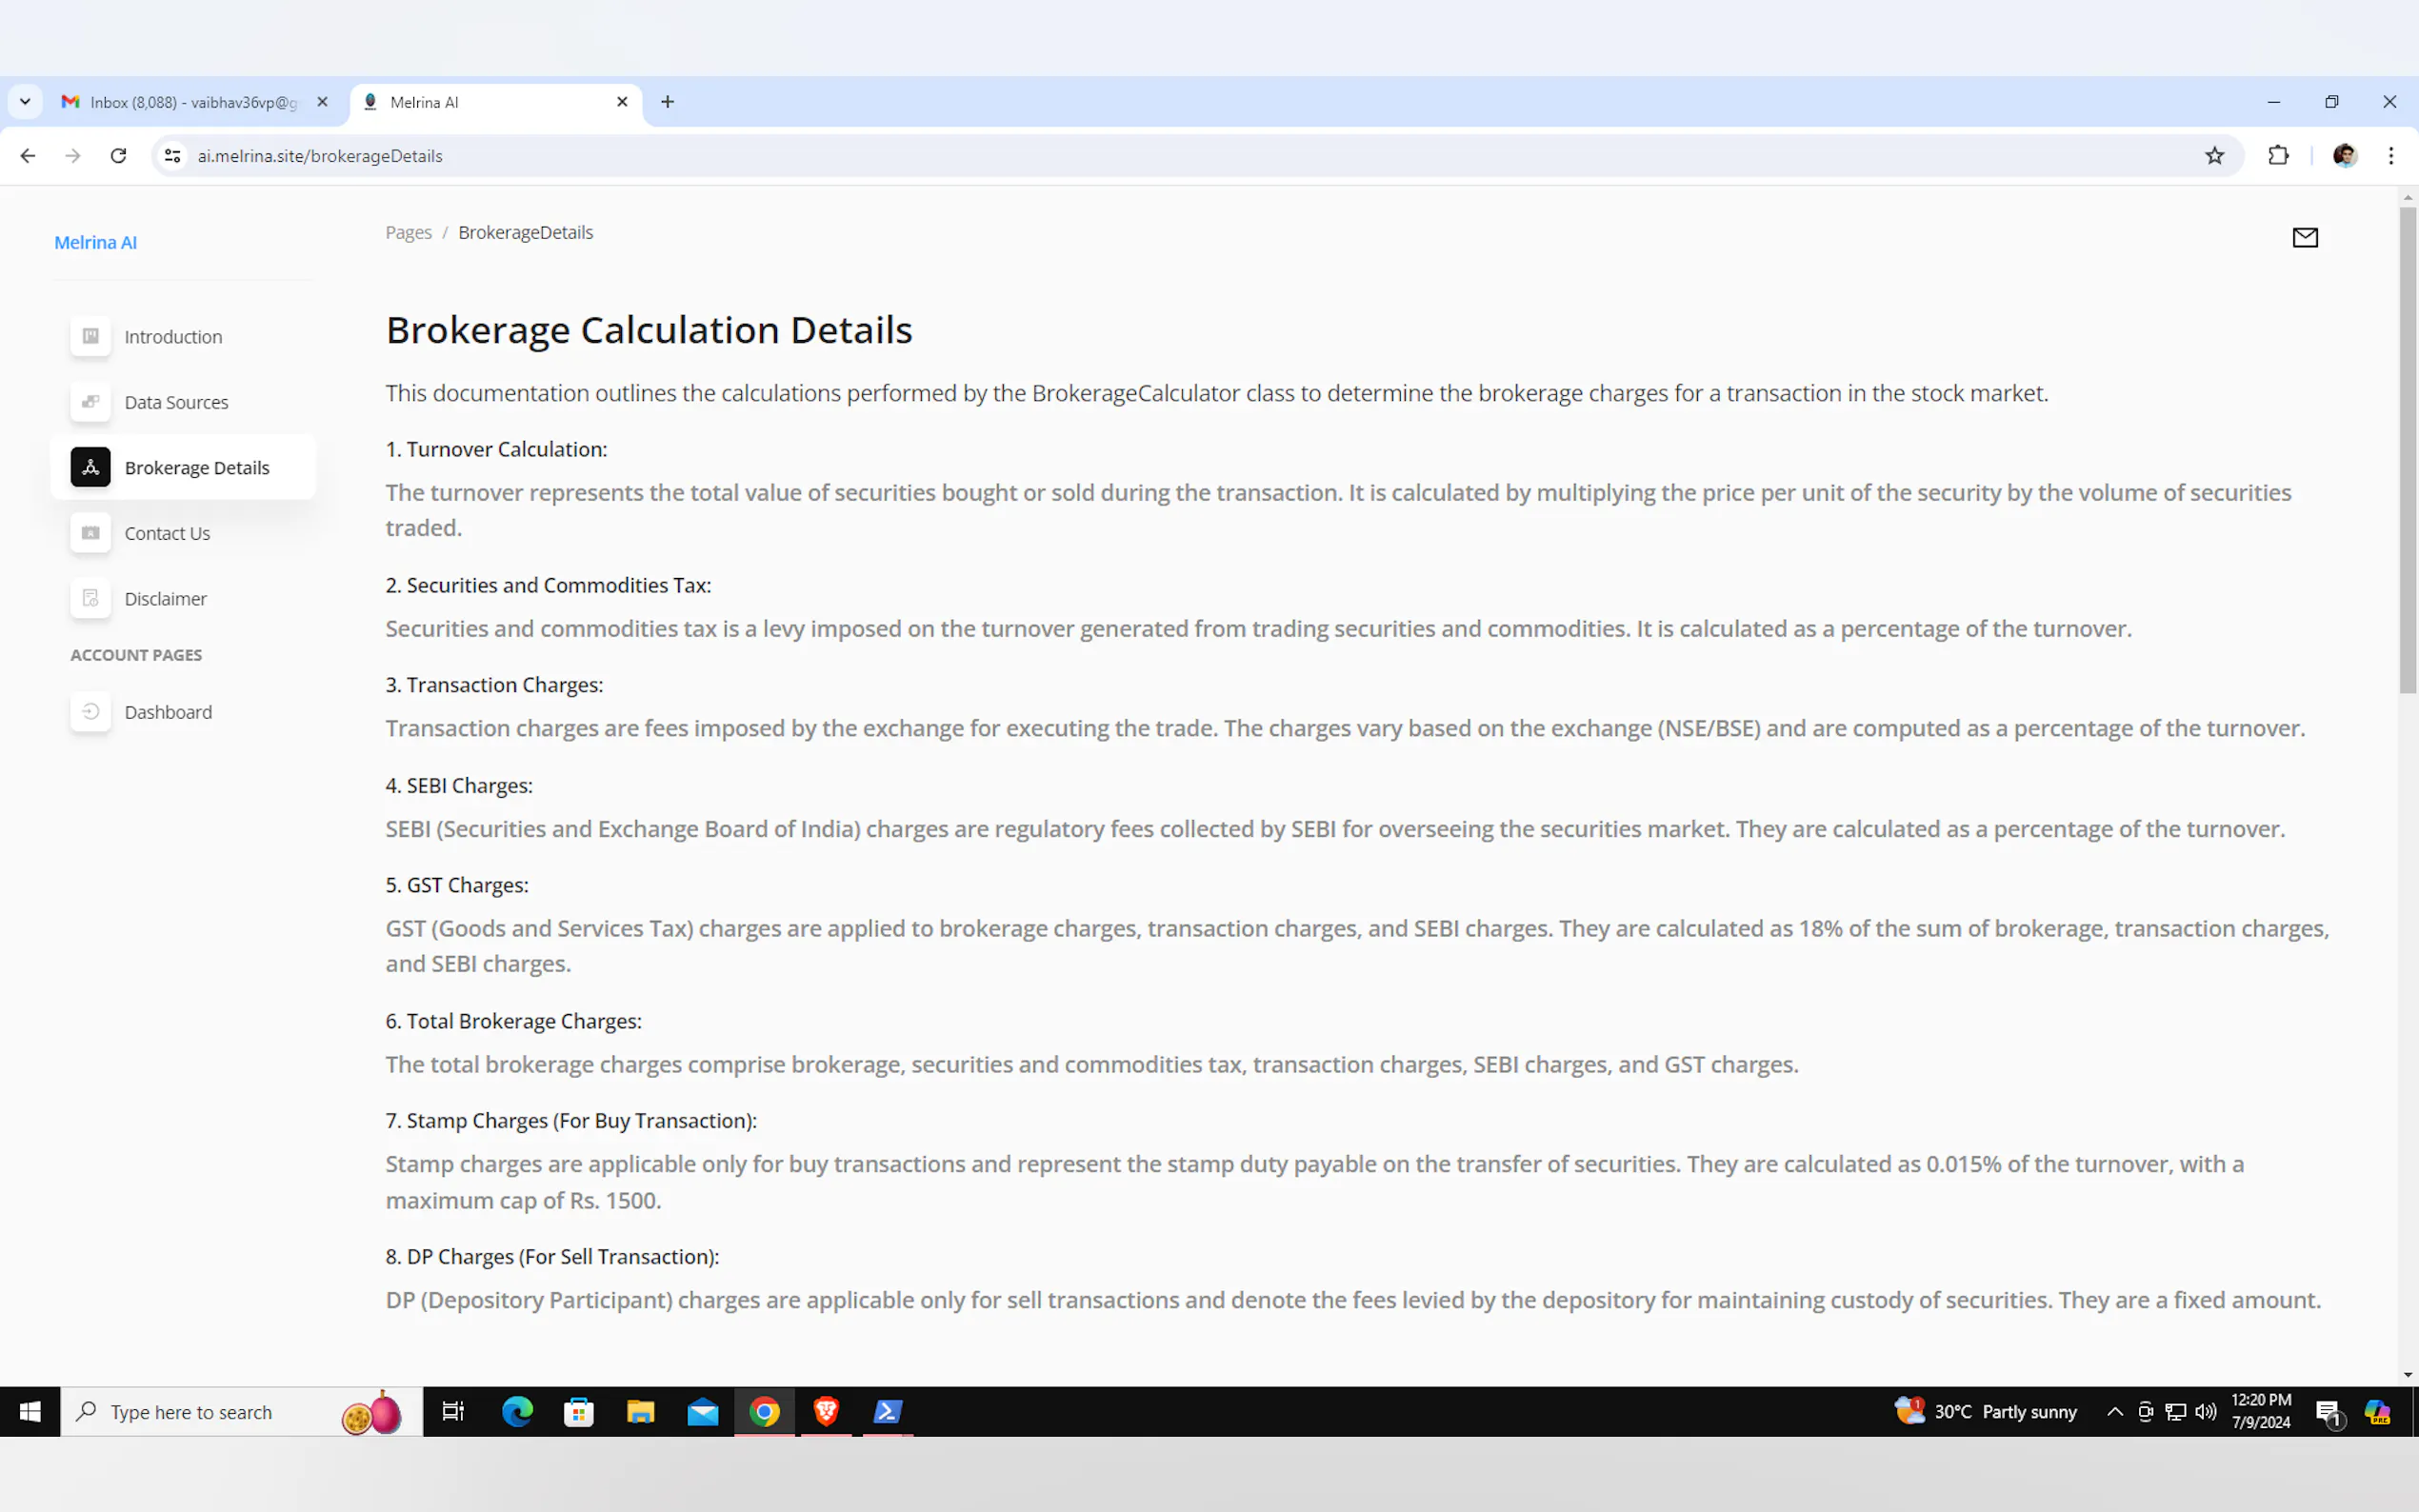
Task: Click the mail envelope icon at top right
Action: coord(2304,237)
